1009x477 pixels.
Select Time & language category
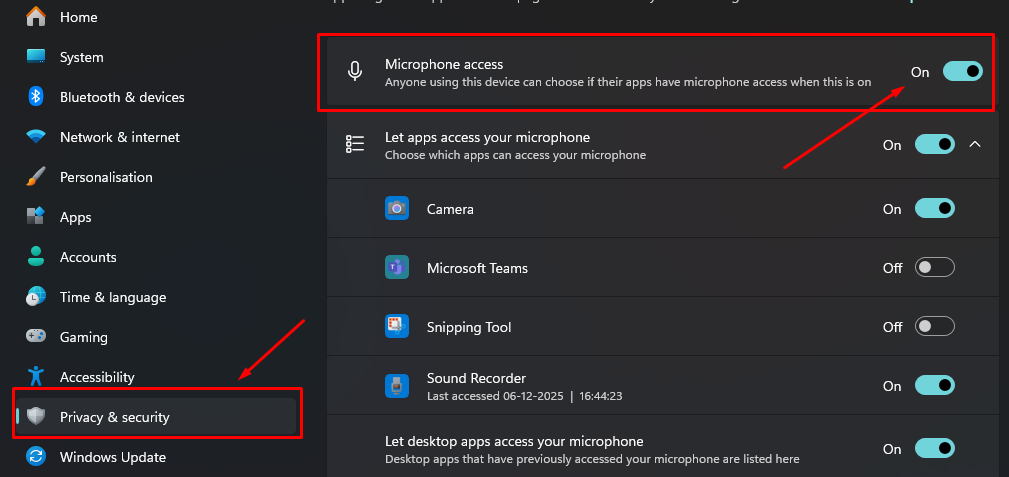(x=113, y=297)
